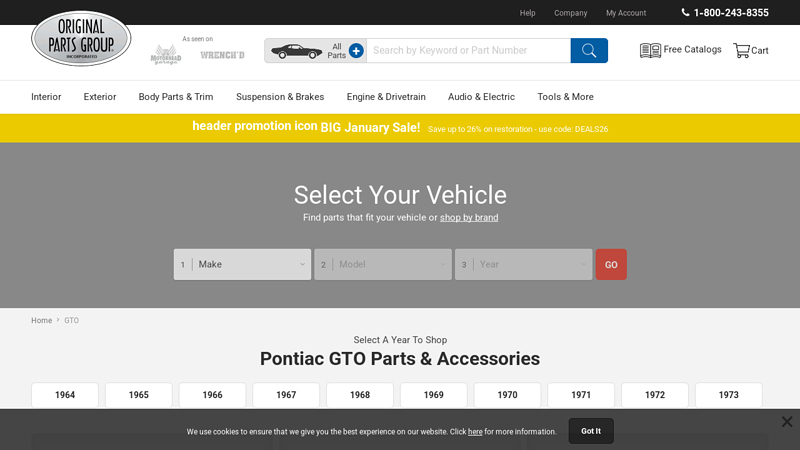Click the Free Catalogs text link
This screenshot has height=450, width=800.
[692, 49]
